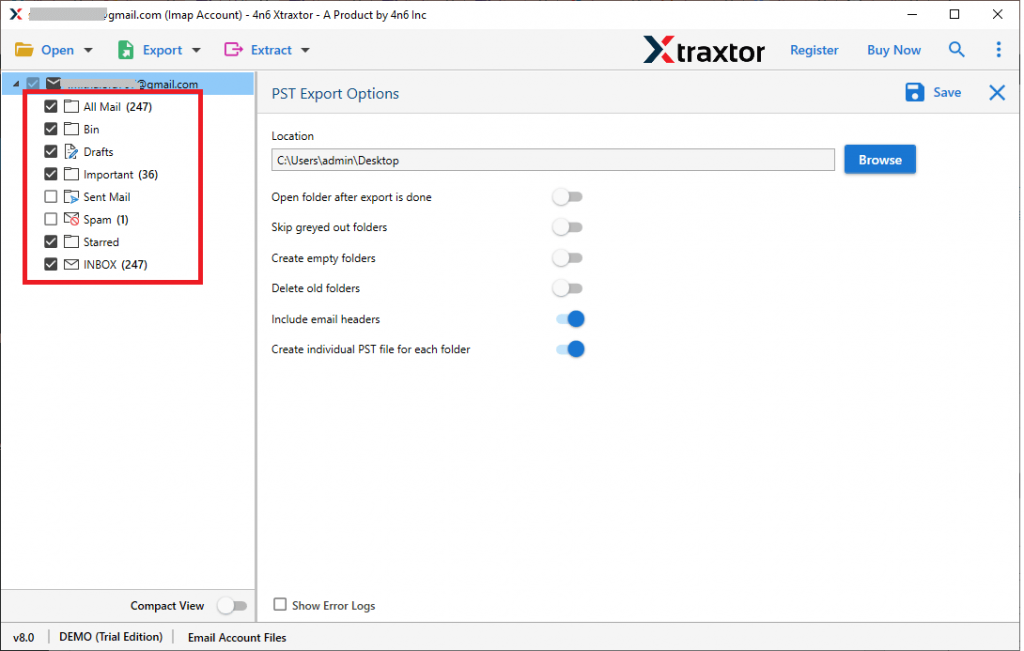Select the Spam folder icon
Screen dimensions: 1024x651
click(70, 219)
